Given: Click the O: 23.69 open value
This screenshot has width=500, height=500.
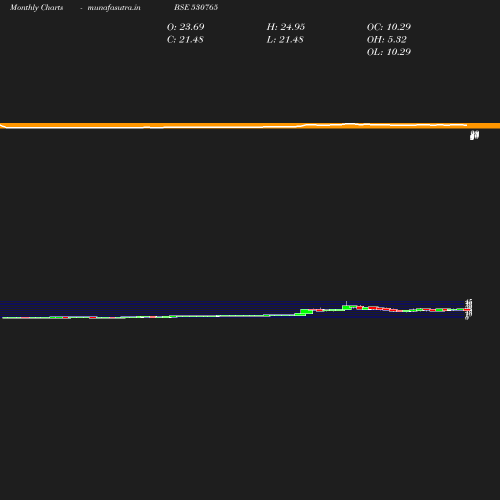Looking at the screenshot, I should tap(185, 27).
